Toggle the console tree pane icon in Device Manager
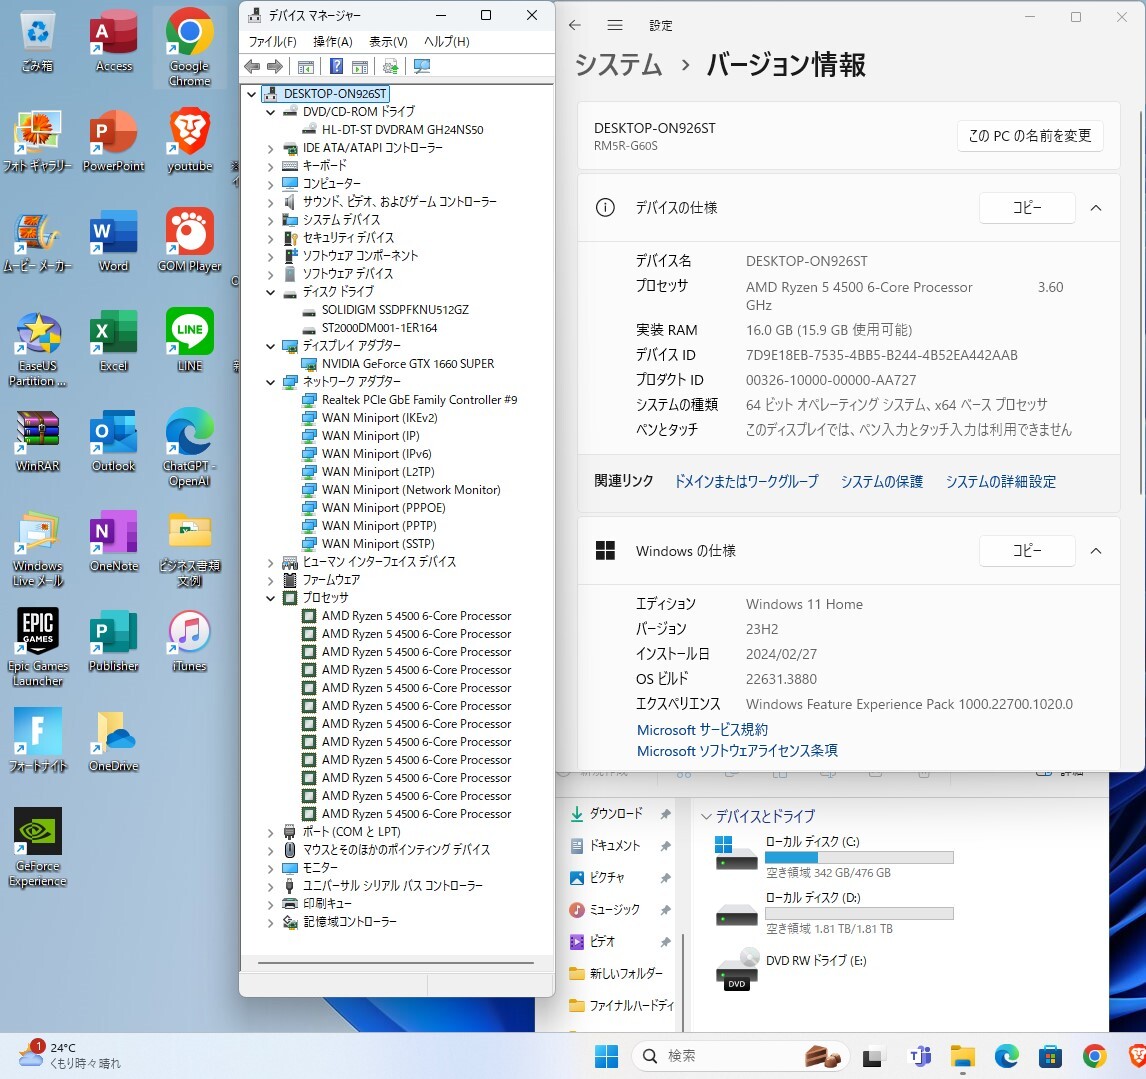 [306, 67]
